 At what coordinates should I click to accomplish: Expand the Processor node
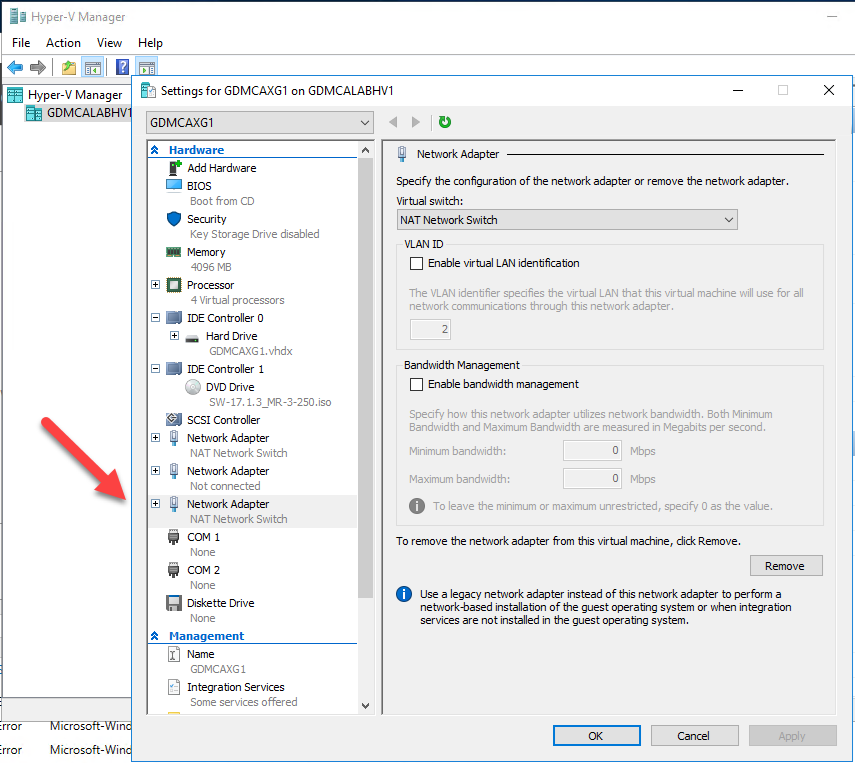155,285
